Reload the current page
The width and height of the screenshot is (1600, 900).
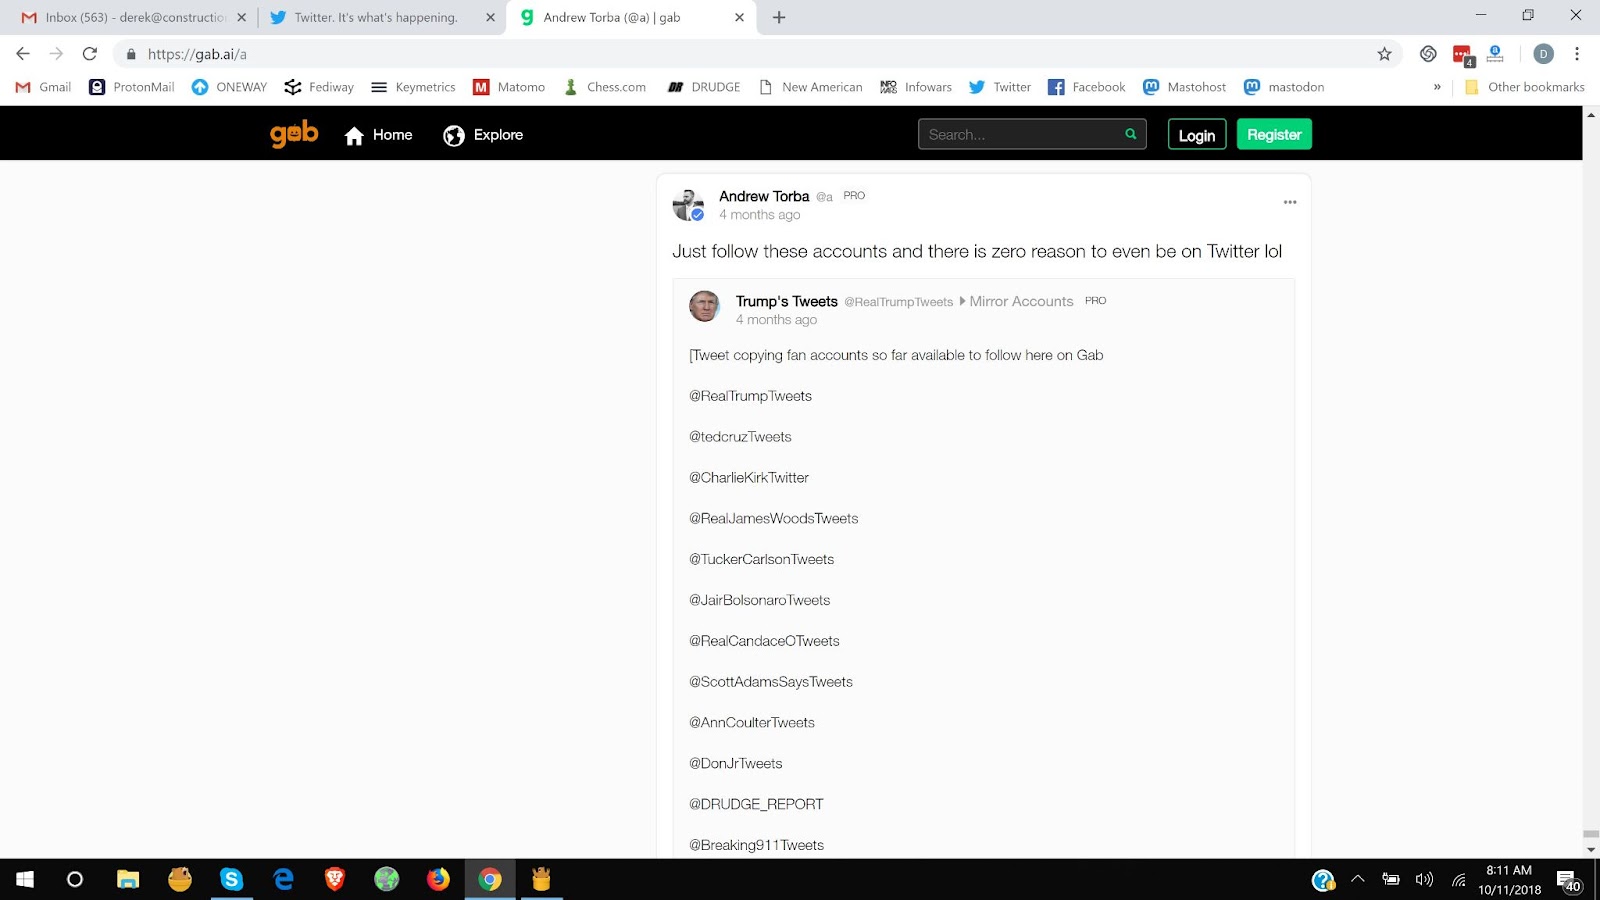click(90, 54)
